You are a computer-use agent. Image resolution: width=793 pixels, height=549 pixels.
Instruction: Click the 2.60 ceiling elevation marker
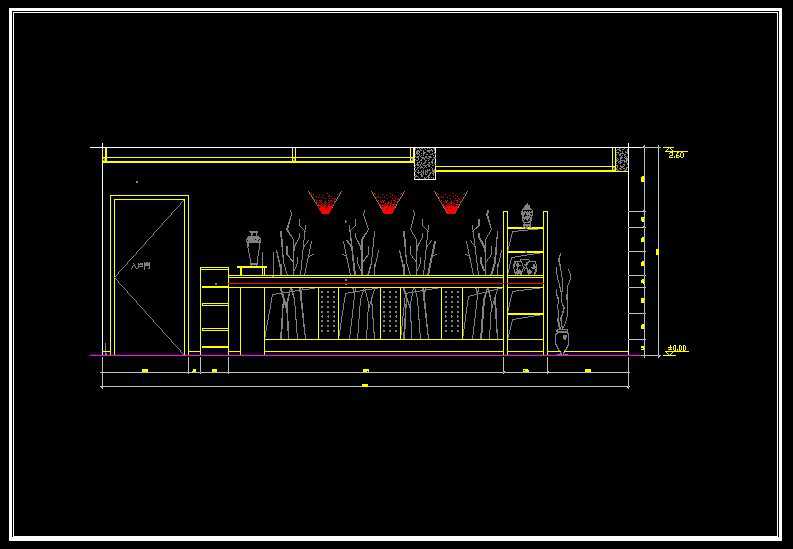pos(675,154)
